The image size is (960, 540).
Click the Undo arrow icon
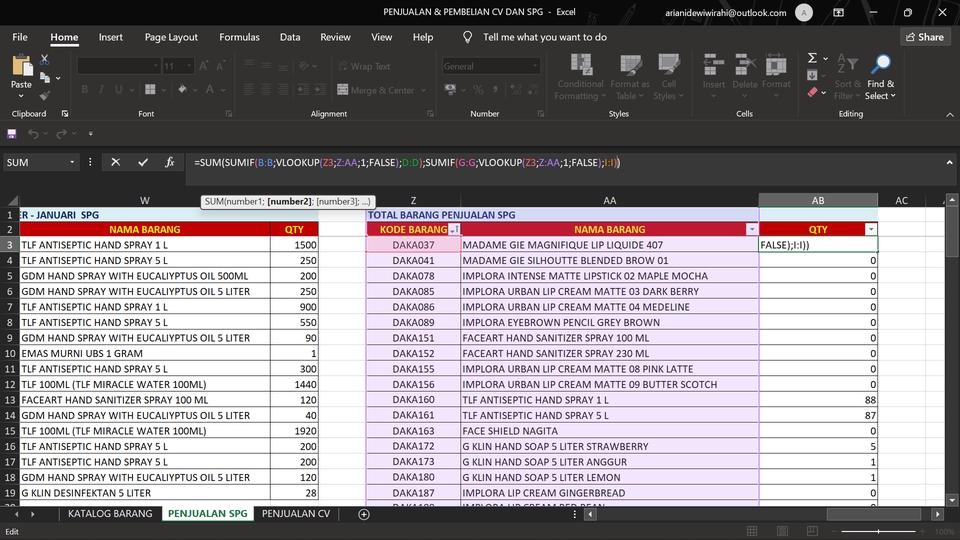point(33,133)
